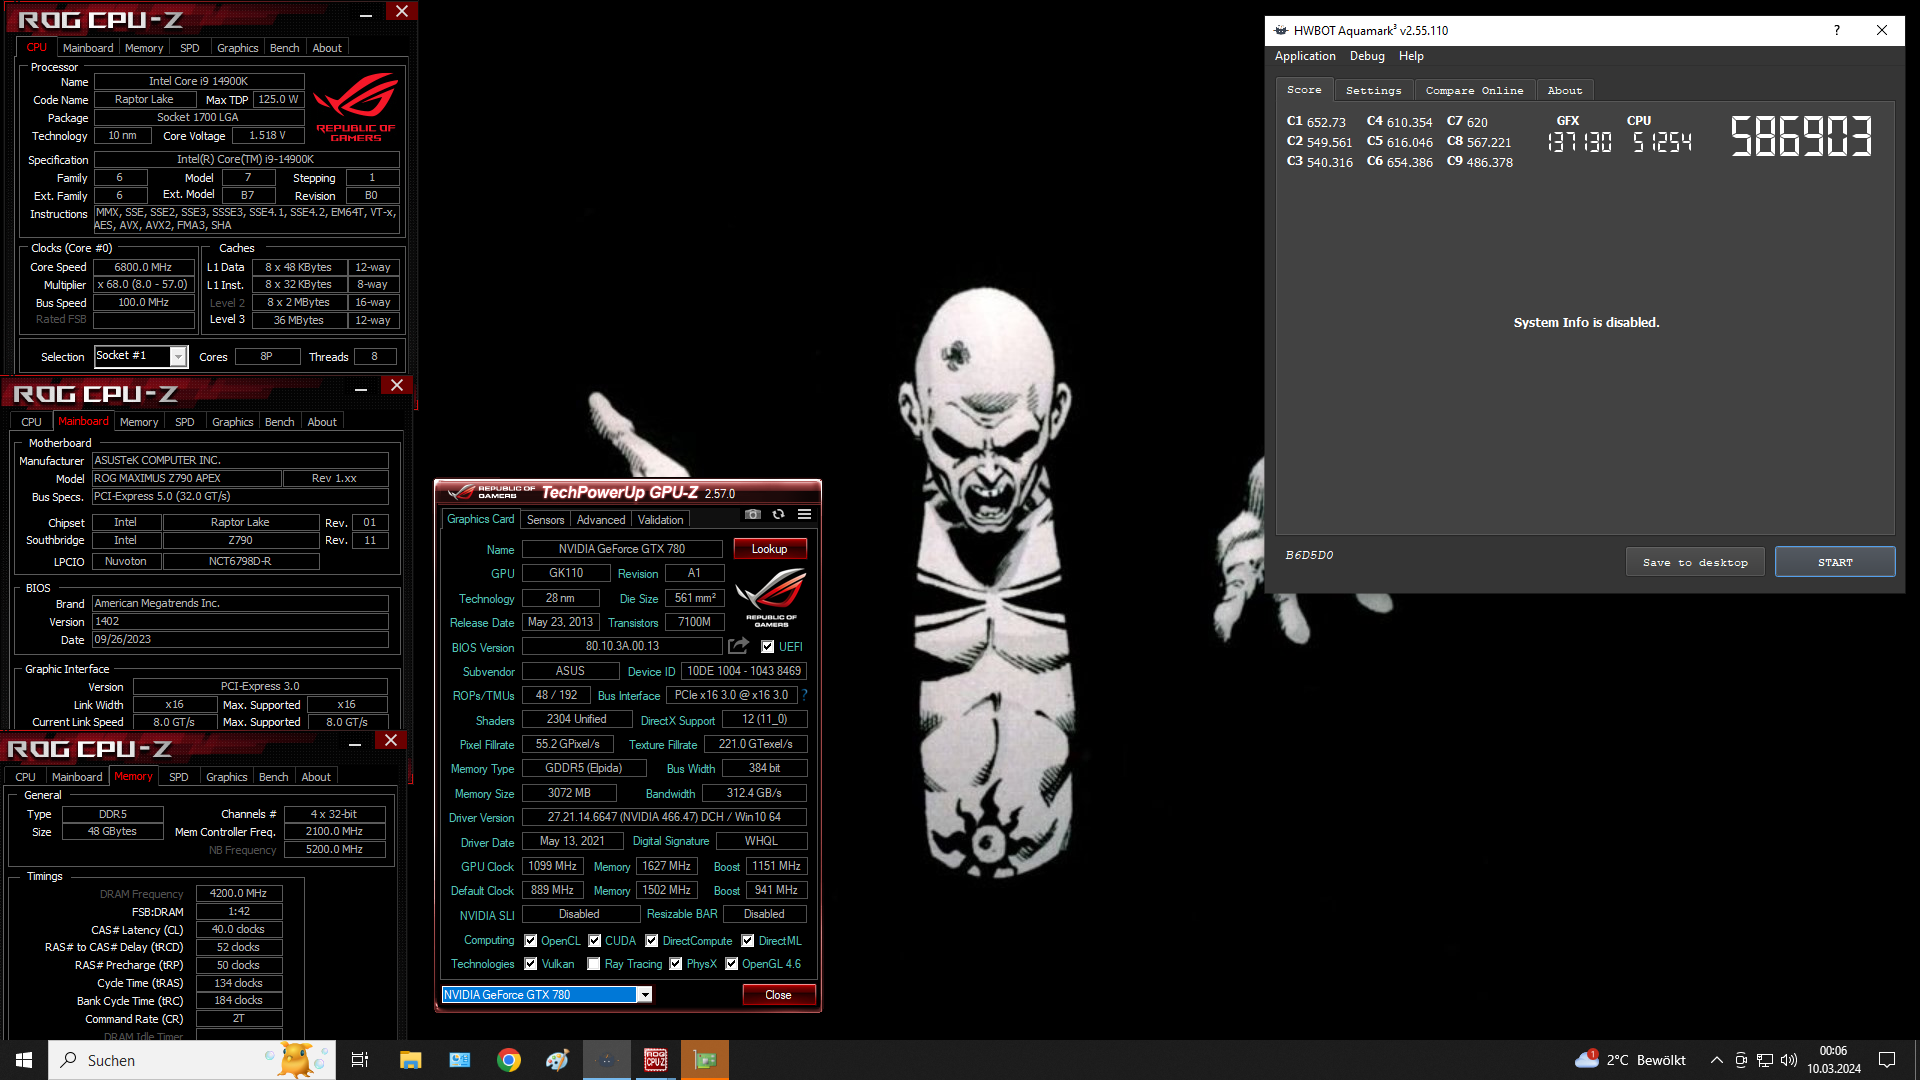The height and width of the screenshot is (1080, 1920).
Task: Click the Aquamark help question mark icon
Action: (x=1836, y=30)
